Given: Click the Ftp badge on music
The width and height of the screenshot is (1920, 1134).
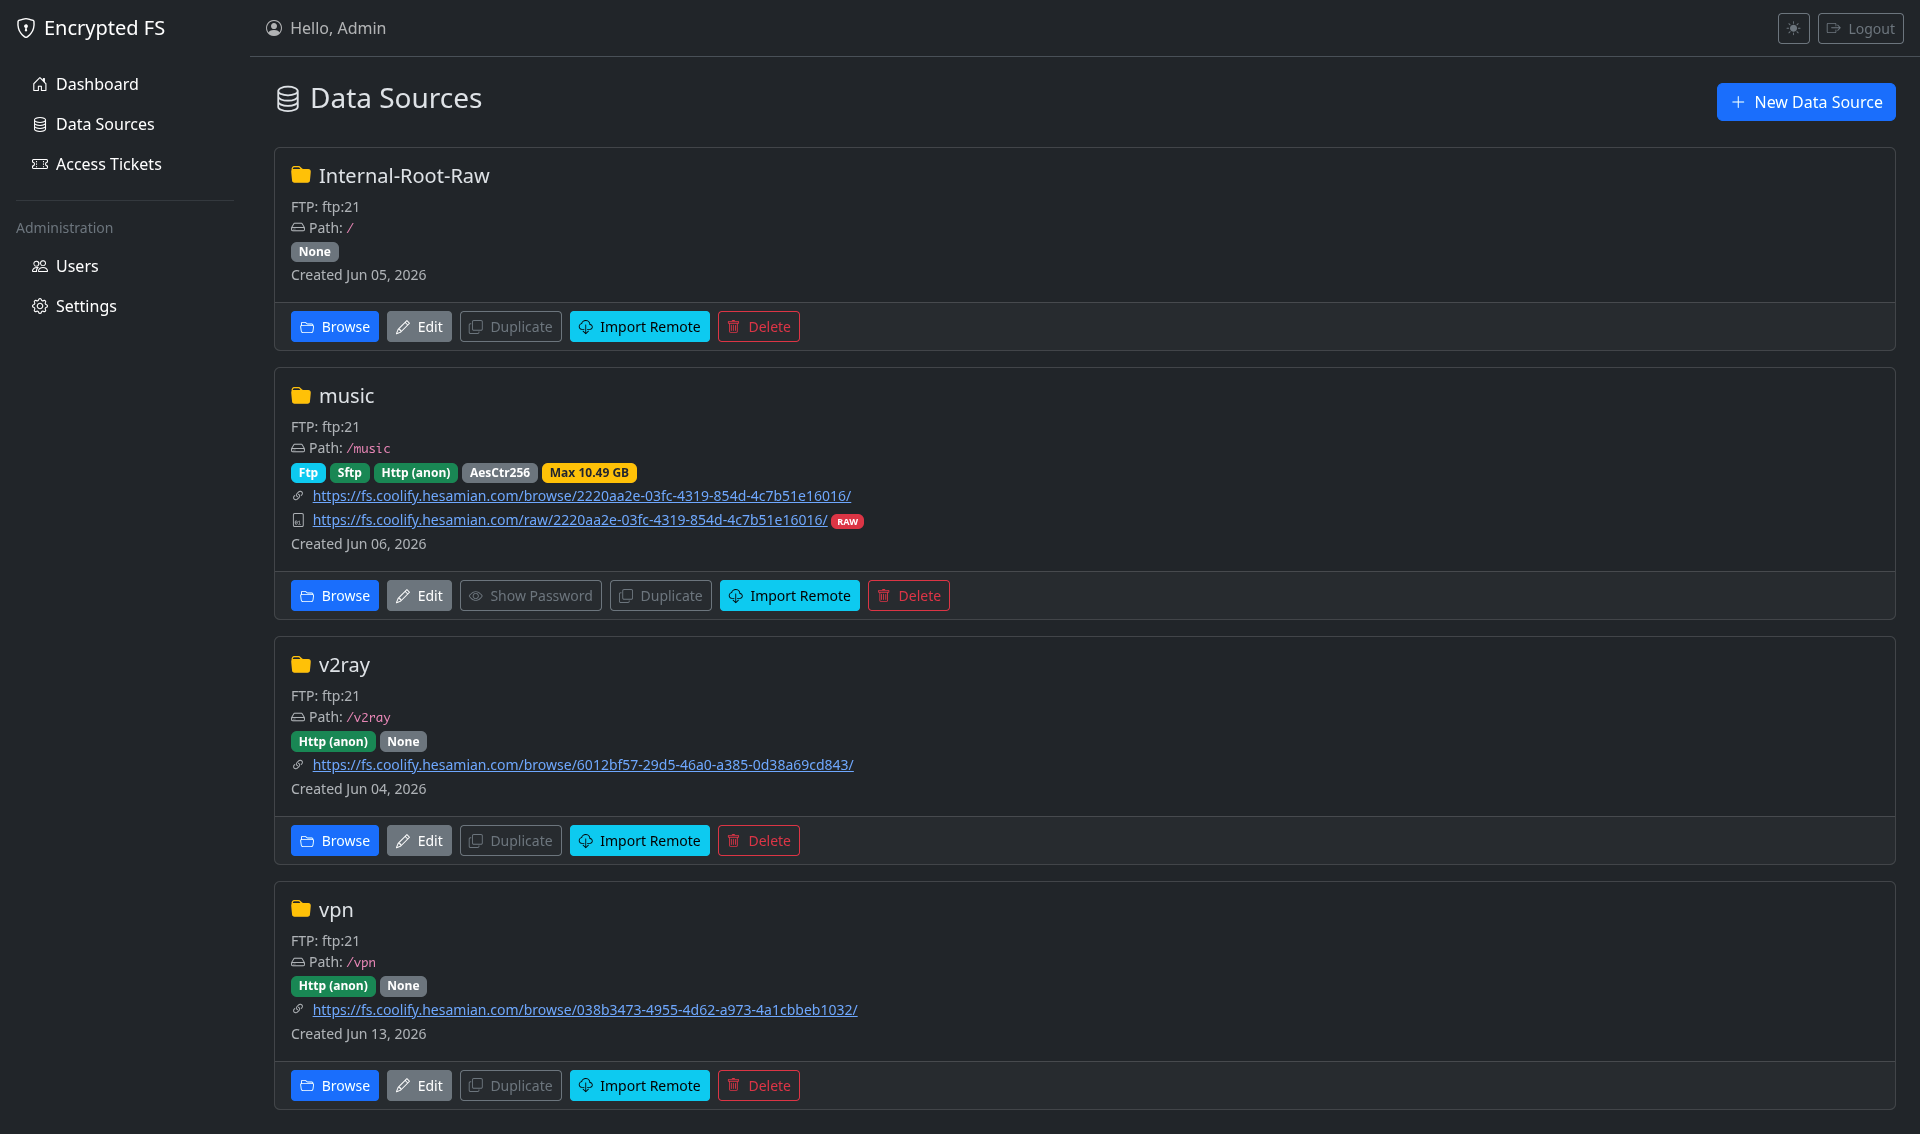Looking at the screenshot, I should [x=308, y=473].
